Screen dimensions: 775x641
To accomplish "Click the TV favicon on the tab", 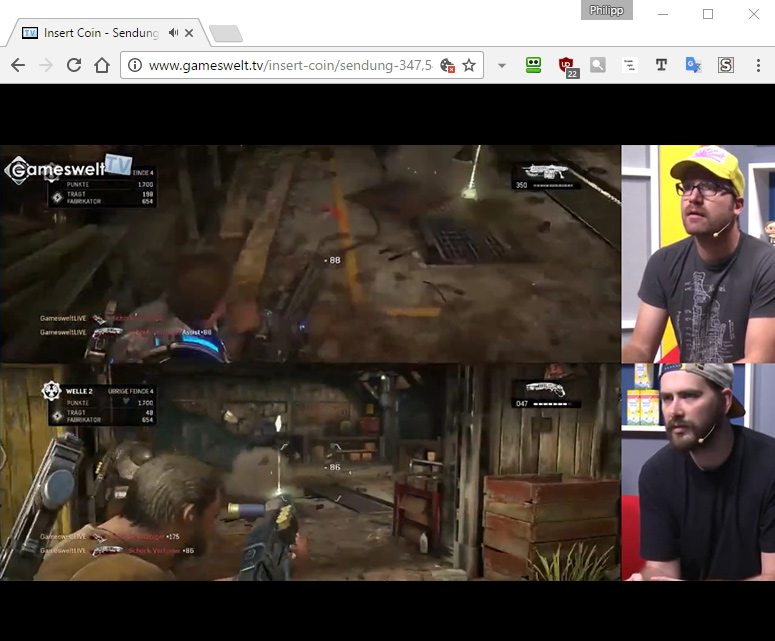I will [x=30, y=33].
